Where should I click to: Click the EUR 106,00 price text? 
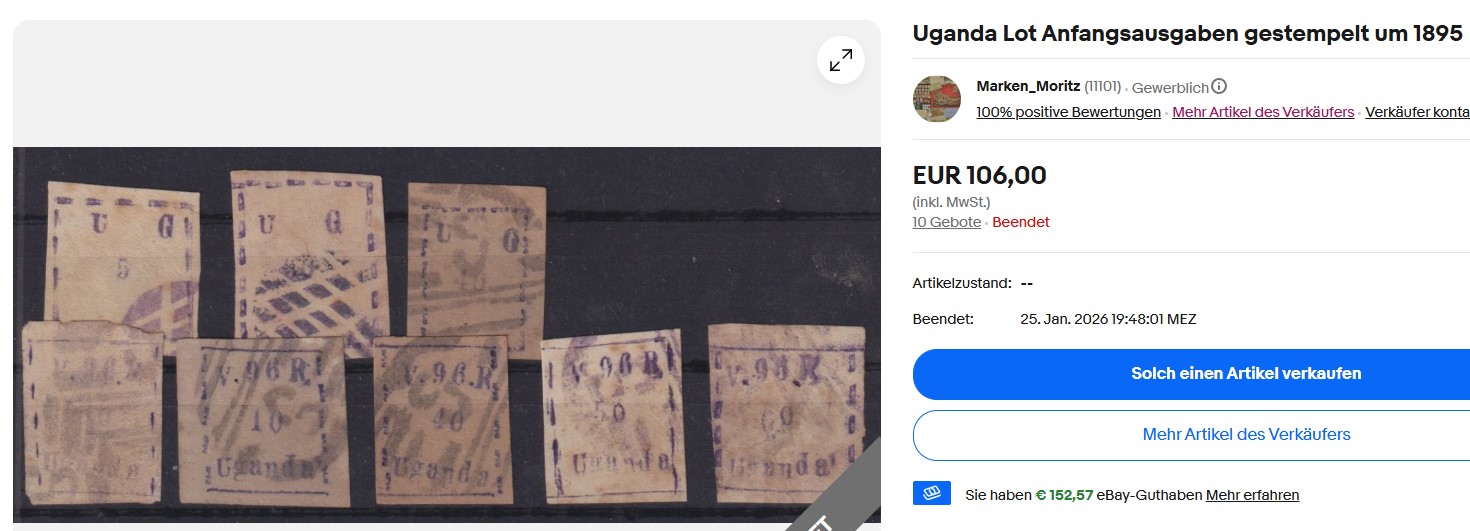click(979, 176)
